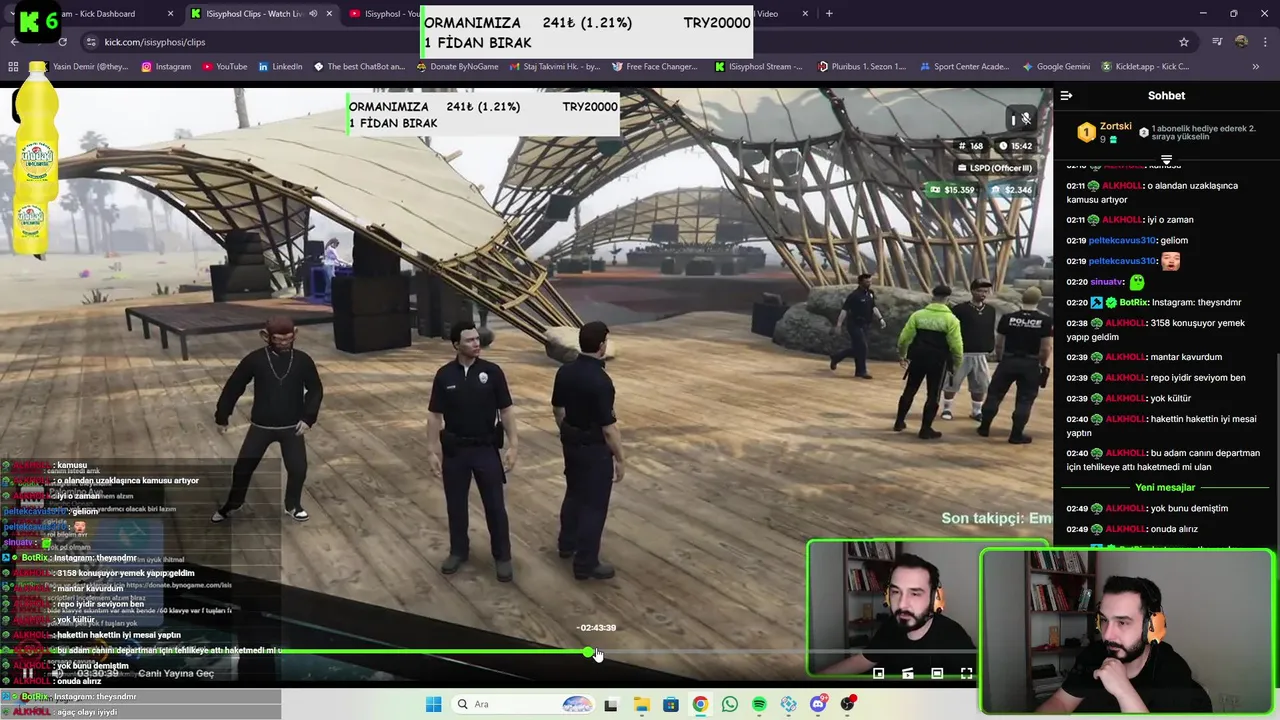
Task: Jump to live via Canlı Yayına Geç
Action: tap(176, 674)
